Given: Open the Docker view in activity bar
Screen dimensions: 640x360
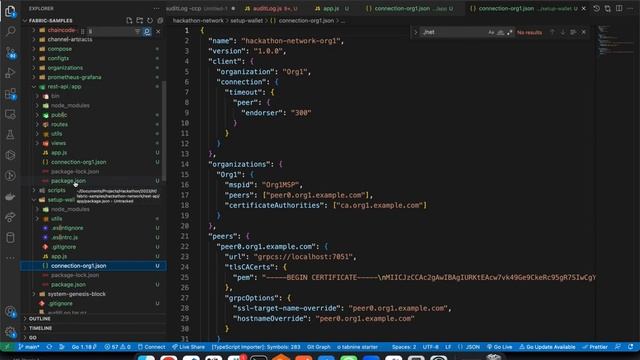Looking at the screenshot, I should pos(10,196).
